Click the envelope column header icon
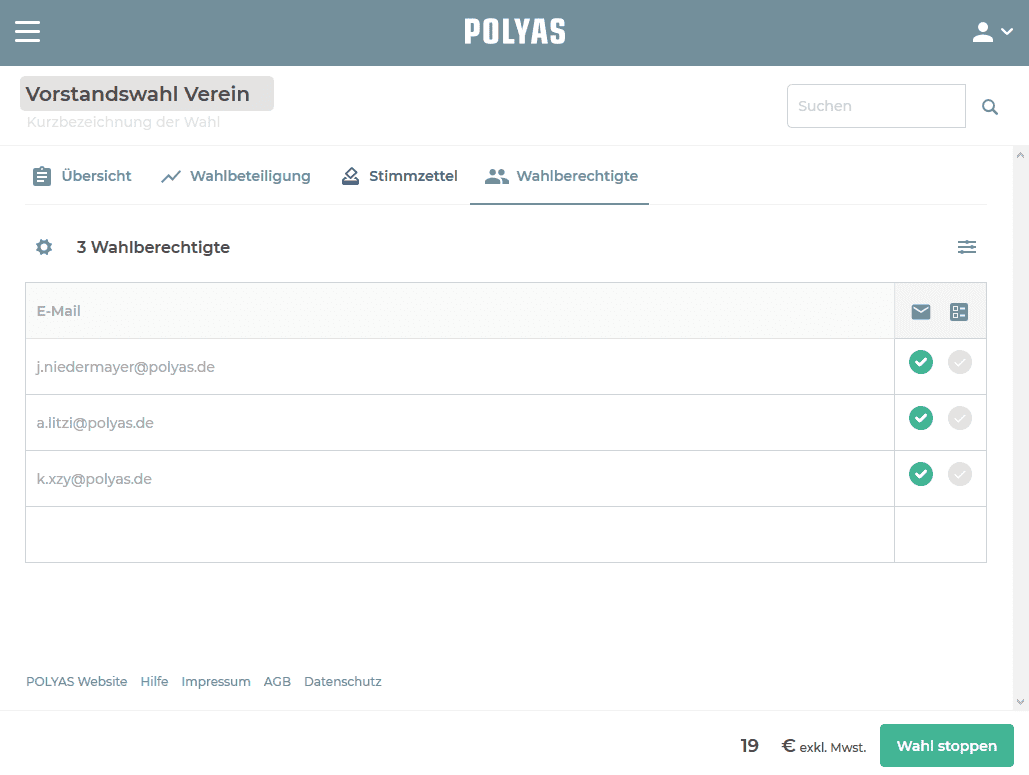This screenshot has height=775, width=1029. coord(921,312)
